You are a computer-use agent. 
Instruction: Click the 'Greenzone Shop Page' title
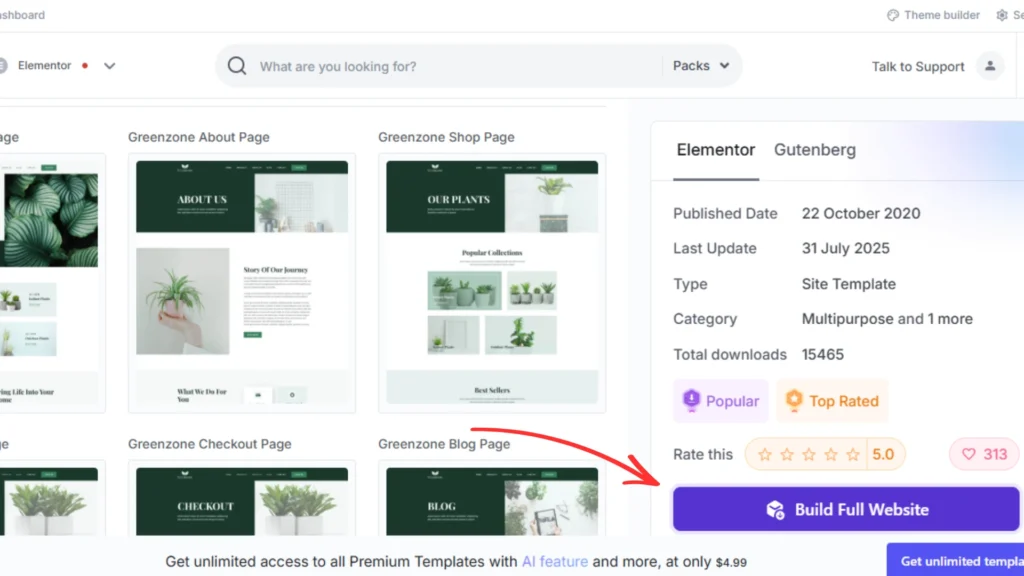click(x=446, y=137)
